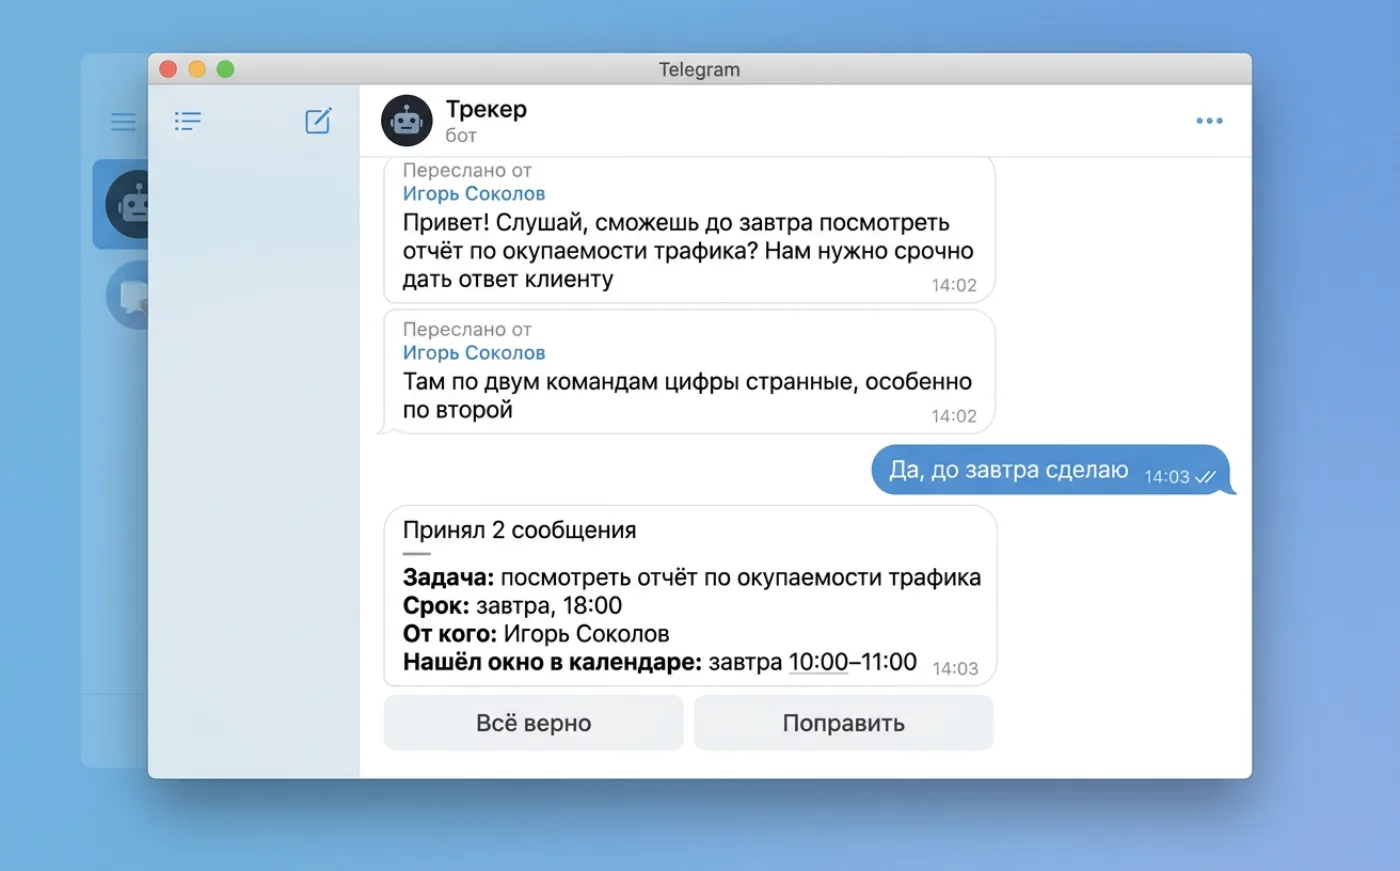Click the Telegram window title bar text
Image resolution: width=1400 pixels, height=871 pixels.
699,69
